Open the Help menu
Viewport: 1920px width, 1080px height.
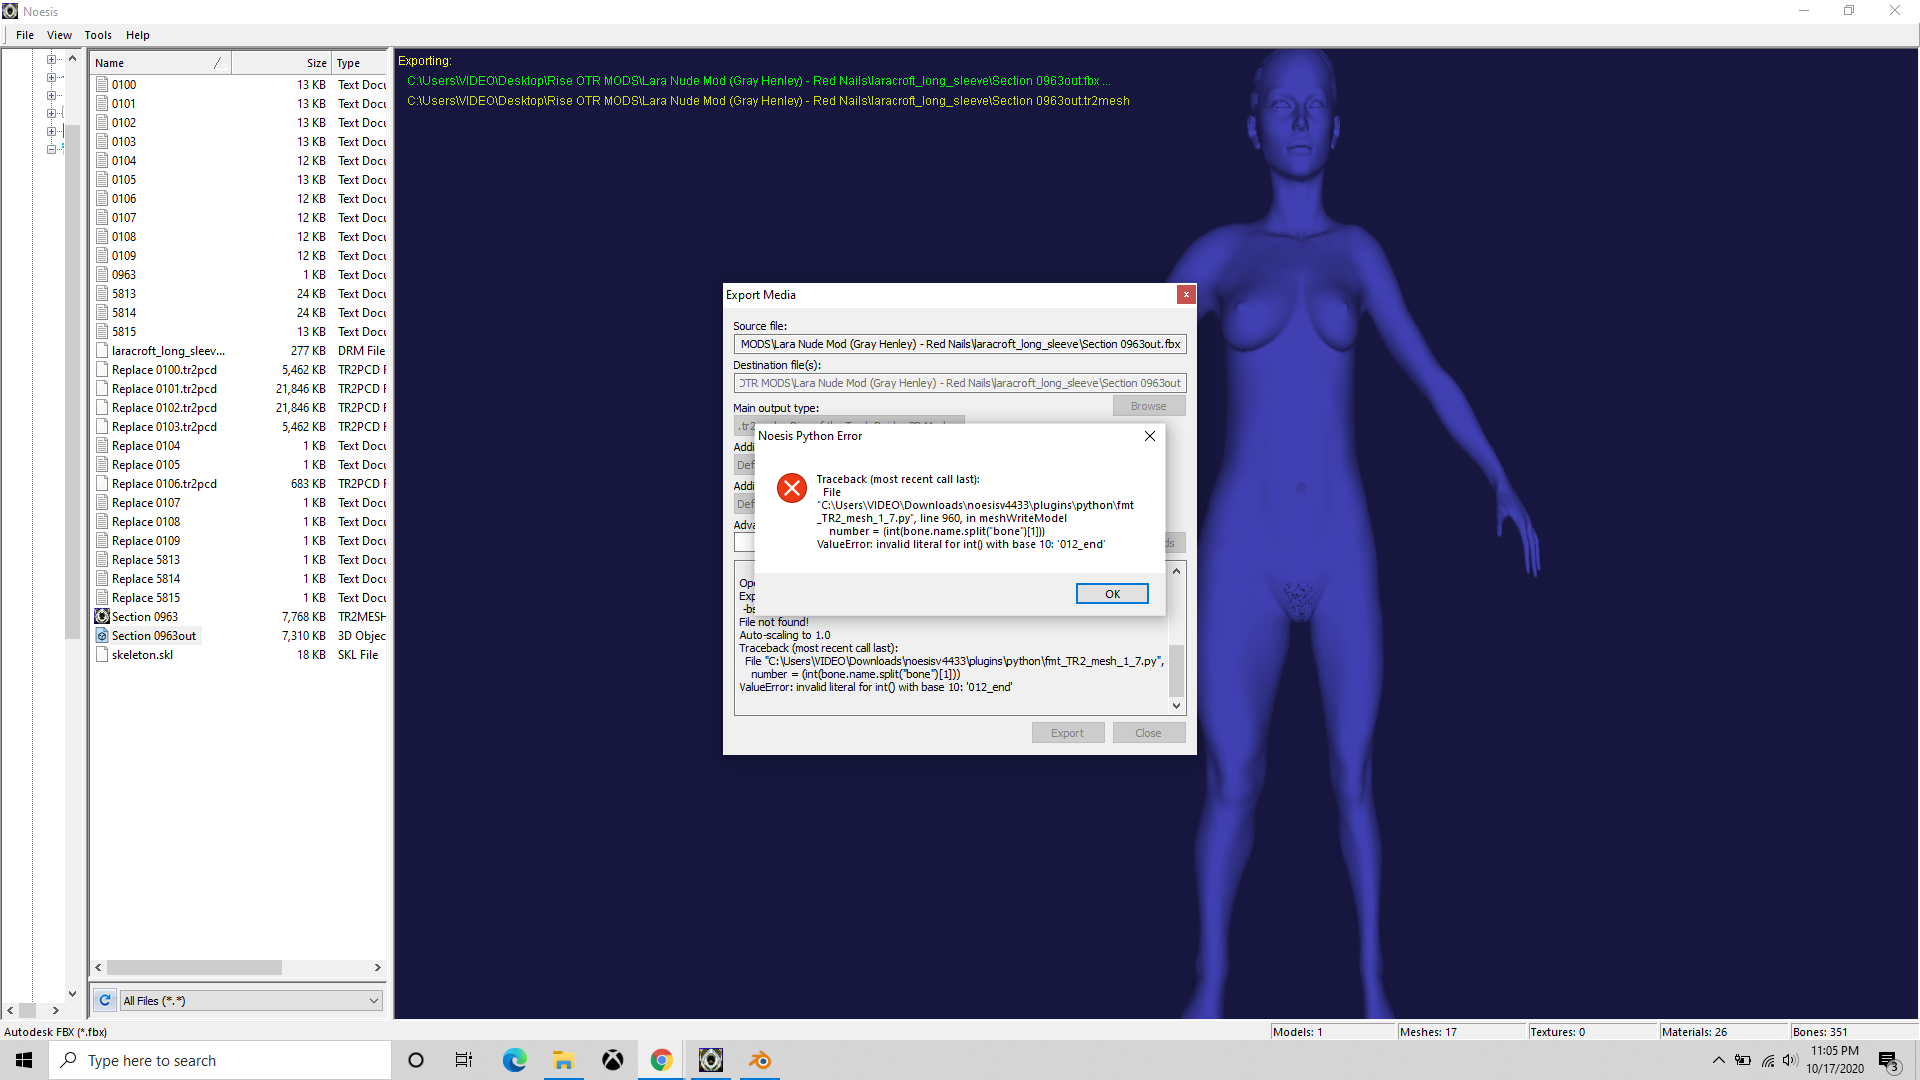click(138, 35)
